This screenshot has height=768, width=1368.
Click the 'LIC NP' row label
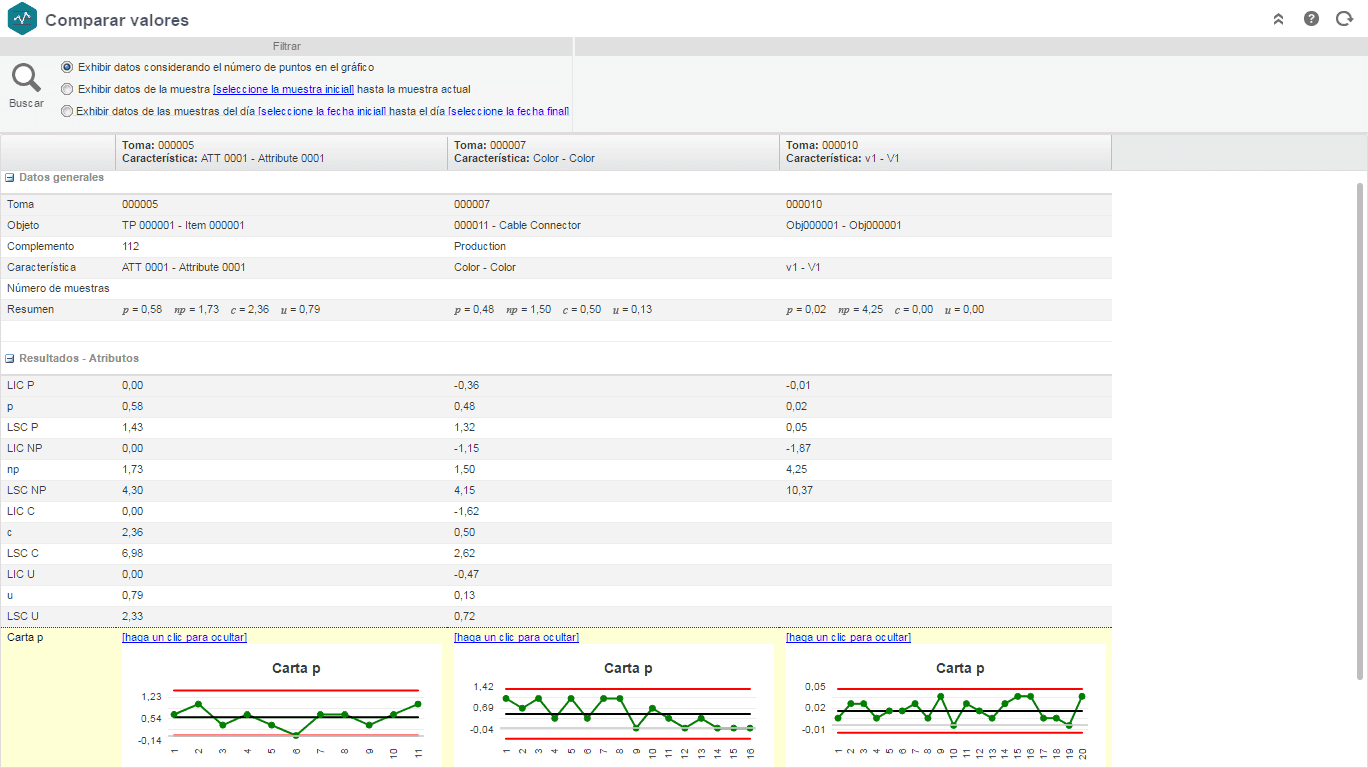(23, 448)
